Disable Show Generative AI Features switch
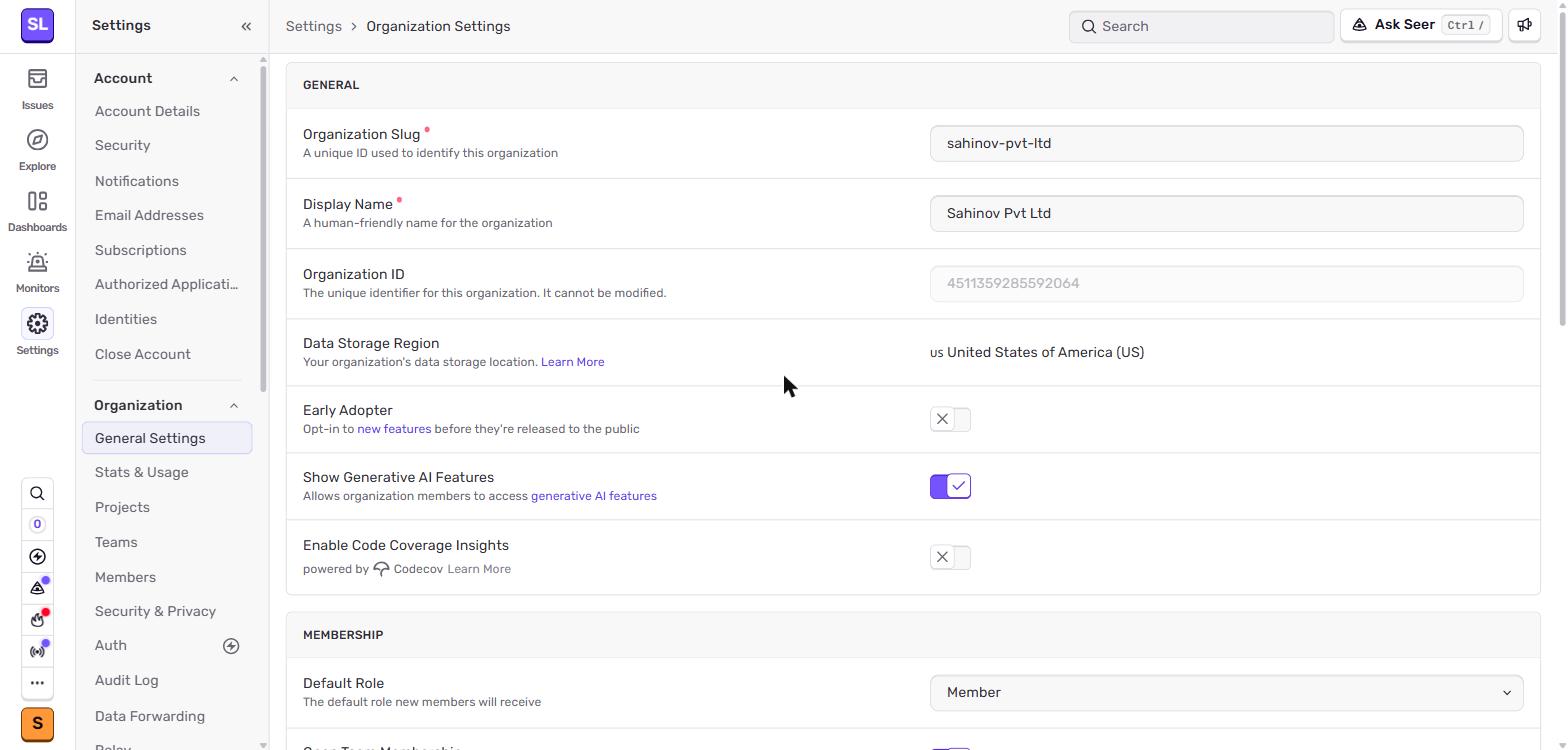This screenshot has width=1568, height=750. (950, 486)
